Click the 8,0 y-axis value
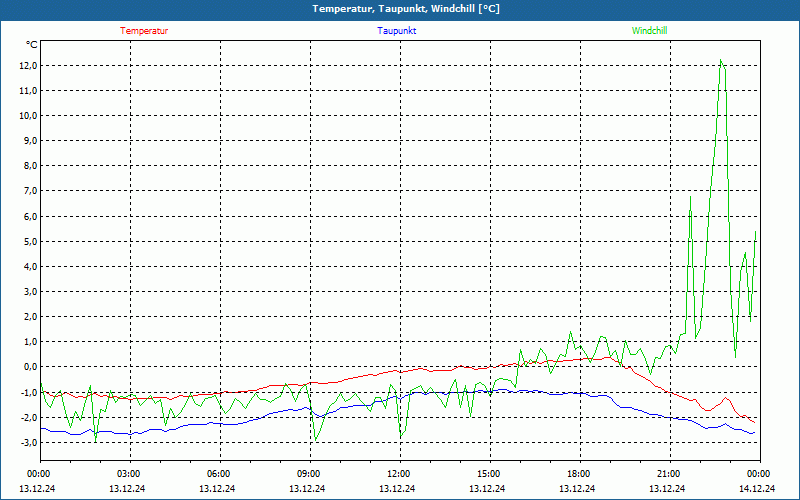 30,166
